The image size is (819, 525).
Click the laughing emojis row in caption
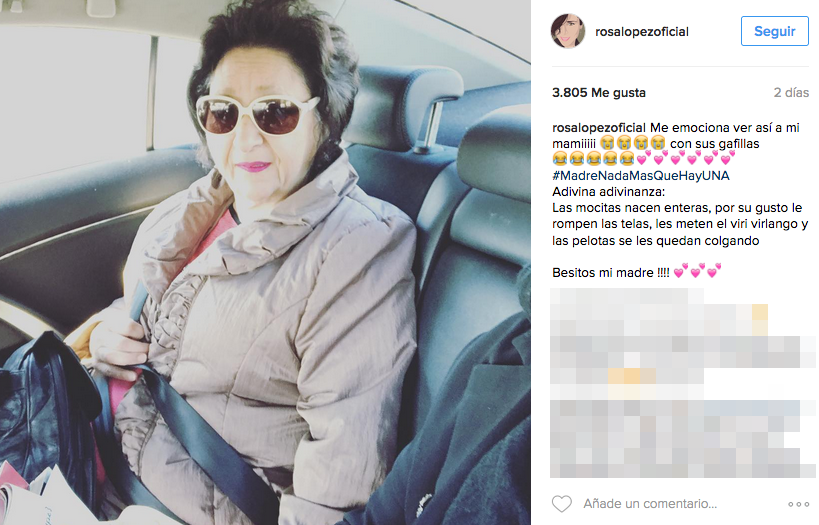(593, 158)
